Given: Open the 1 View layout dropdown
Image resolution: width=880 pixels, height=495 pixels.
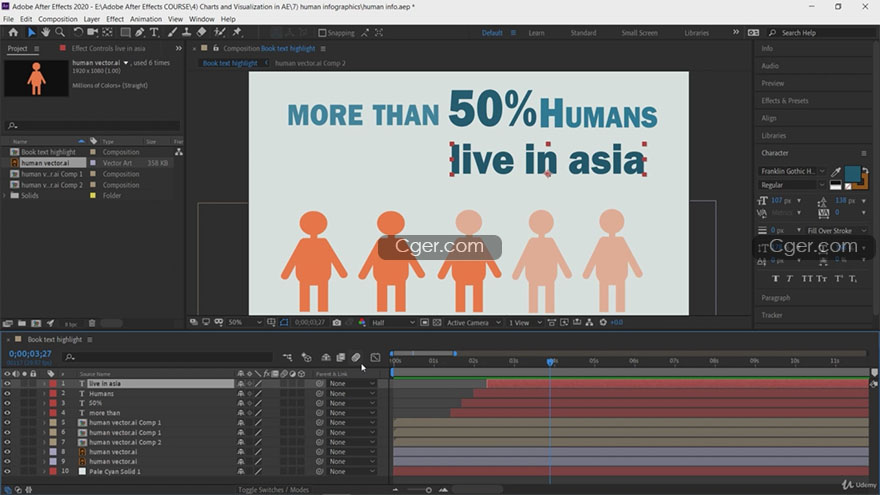Looking at the screenshot, I should click(525, 323).
